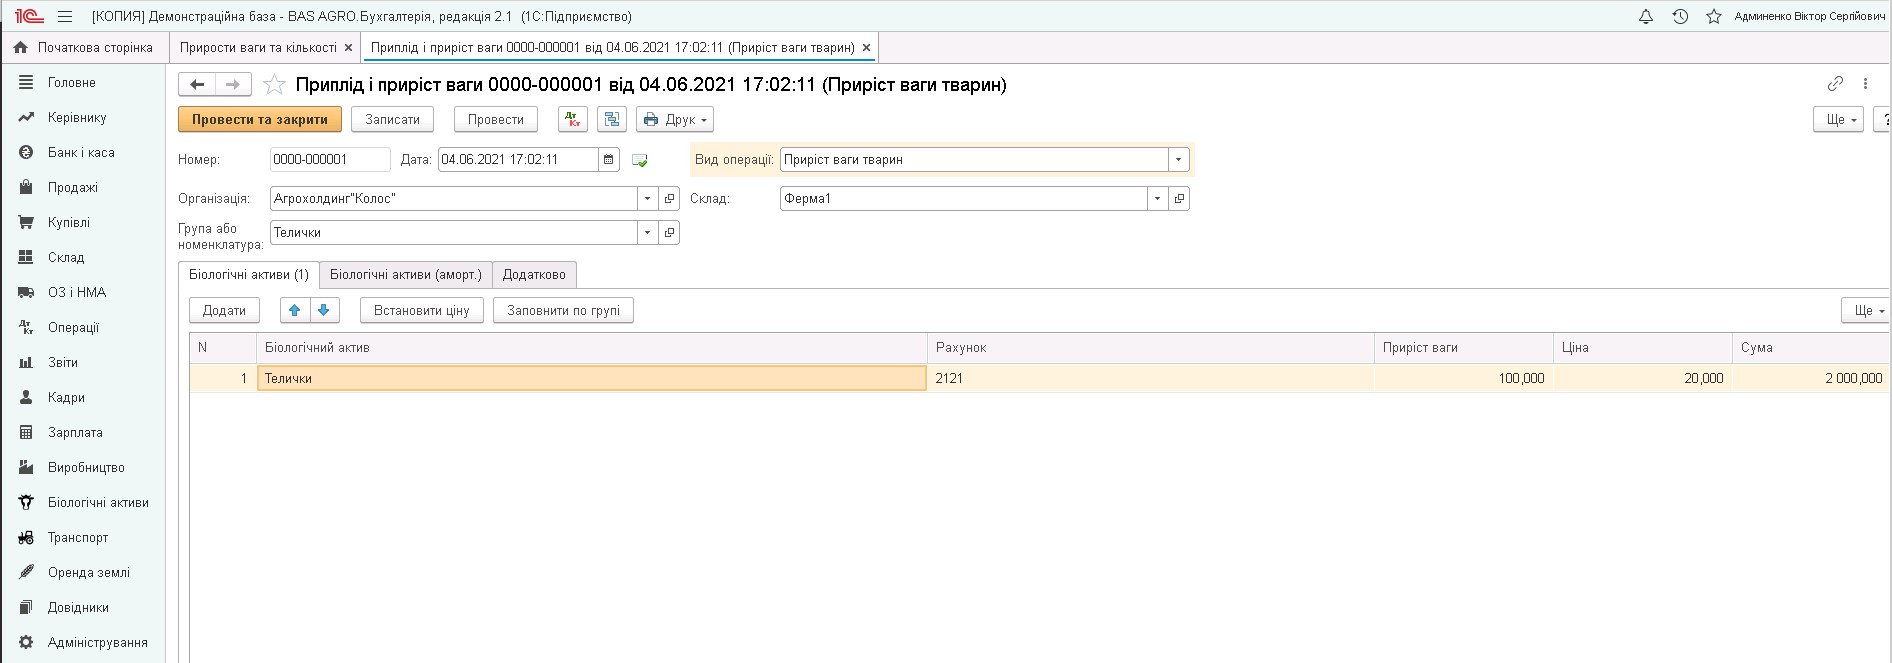Switch to Додатково tab
The image size is (1892, 663).
click(534, 275)
